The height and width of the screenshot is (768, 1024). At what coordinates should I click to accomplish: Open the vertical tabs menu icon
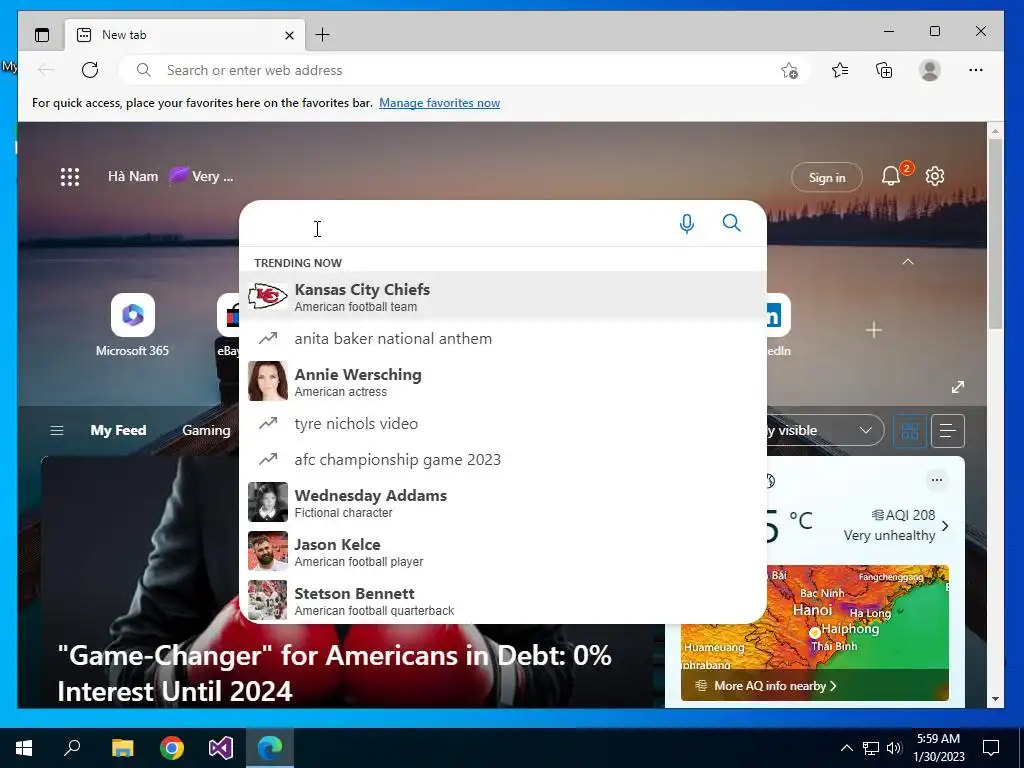[42, 35]
